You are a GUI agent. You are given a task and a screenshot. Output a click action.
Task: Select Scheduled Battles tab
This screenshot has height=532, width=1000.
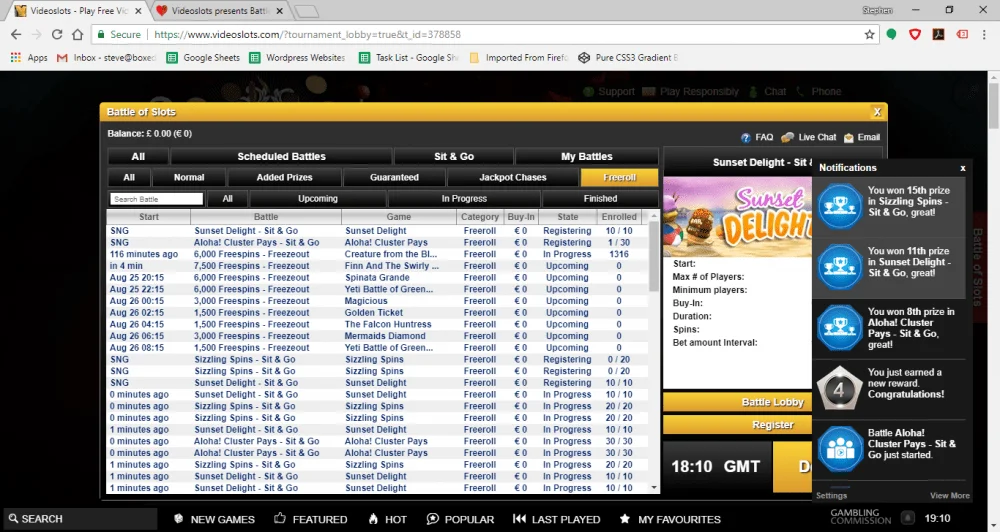[281, 156]
